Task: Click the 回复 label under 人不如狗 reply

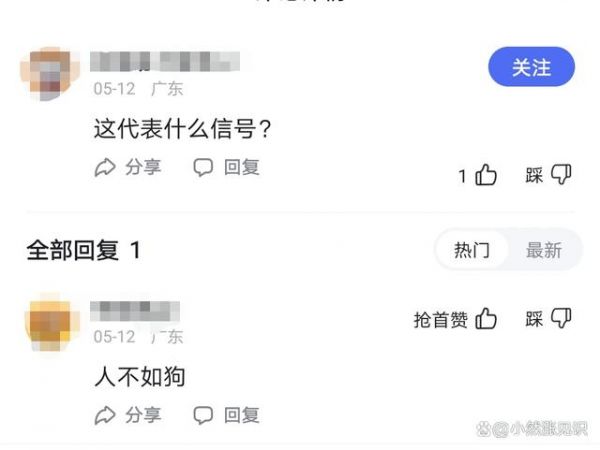Action: (241, 415)
